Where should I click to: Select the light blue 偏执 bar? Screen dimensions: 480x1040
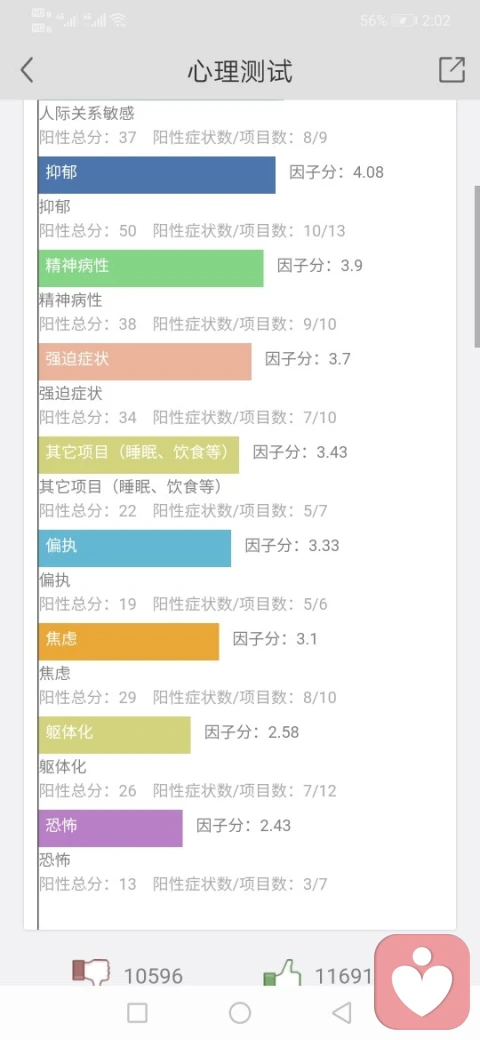(135, 548)
